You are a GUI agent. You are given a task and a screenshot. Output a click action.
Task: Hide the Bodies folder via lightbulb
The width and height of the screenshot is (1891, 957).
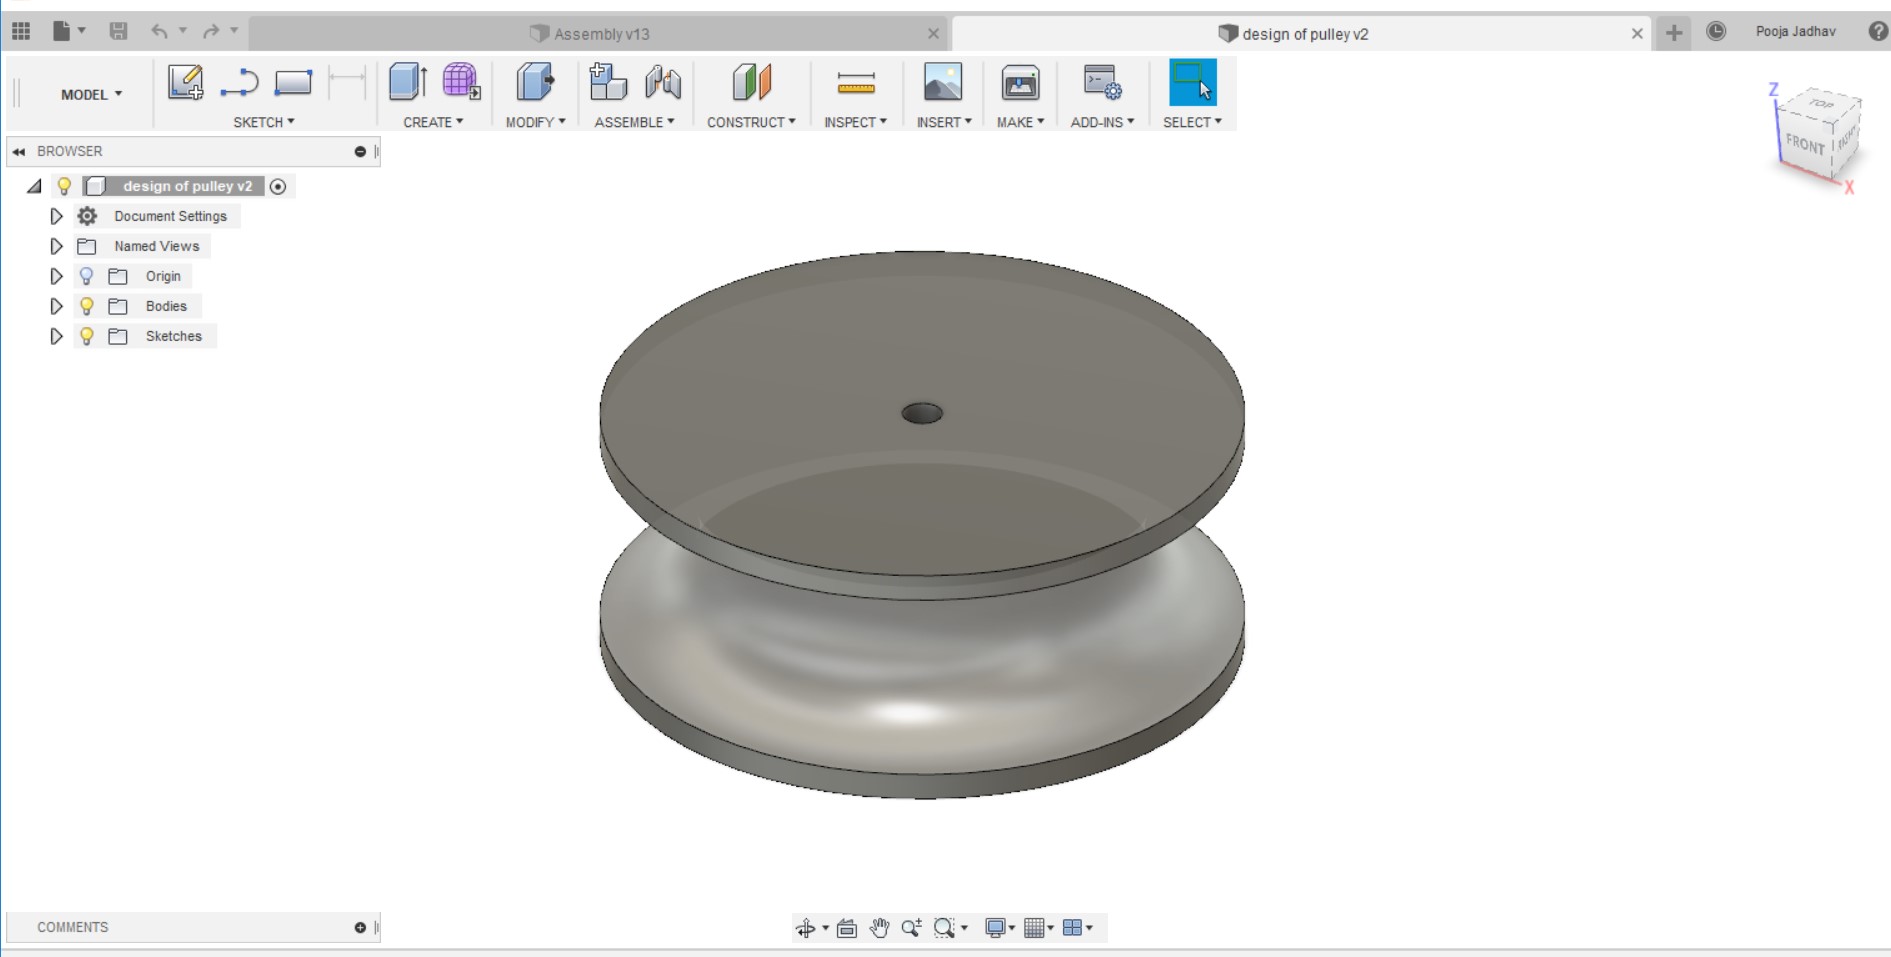pos(87,306)
